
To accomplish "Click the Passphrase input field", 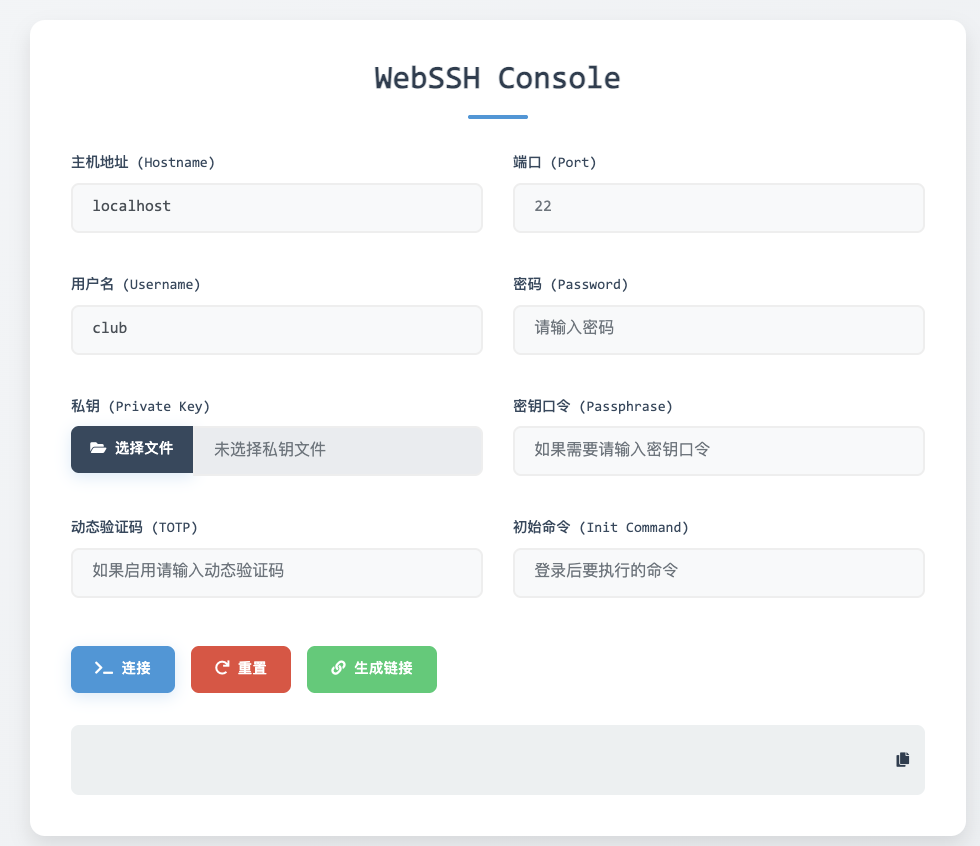I will coord(719,451).
